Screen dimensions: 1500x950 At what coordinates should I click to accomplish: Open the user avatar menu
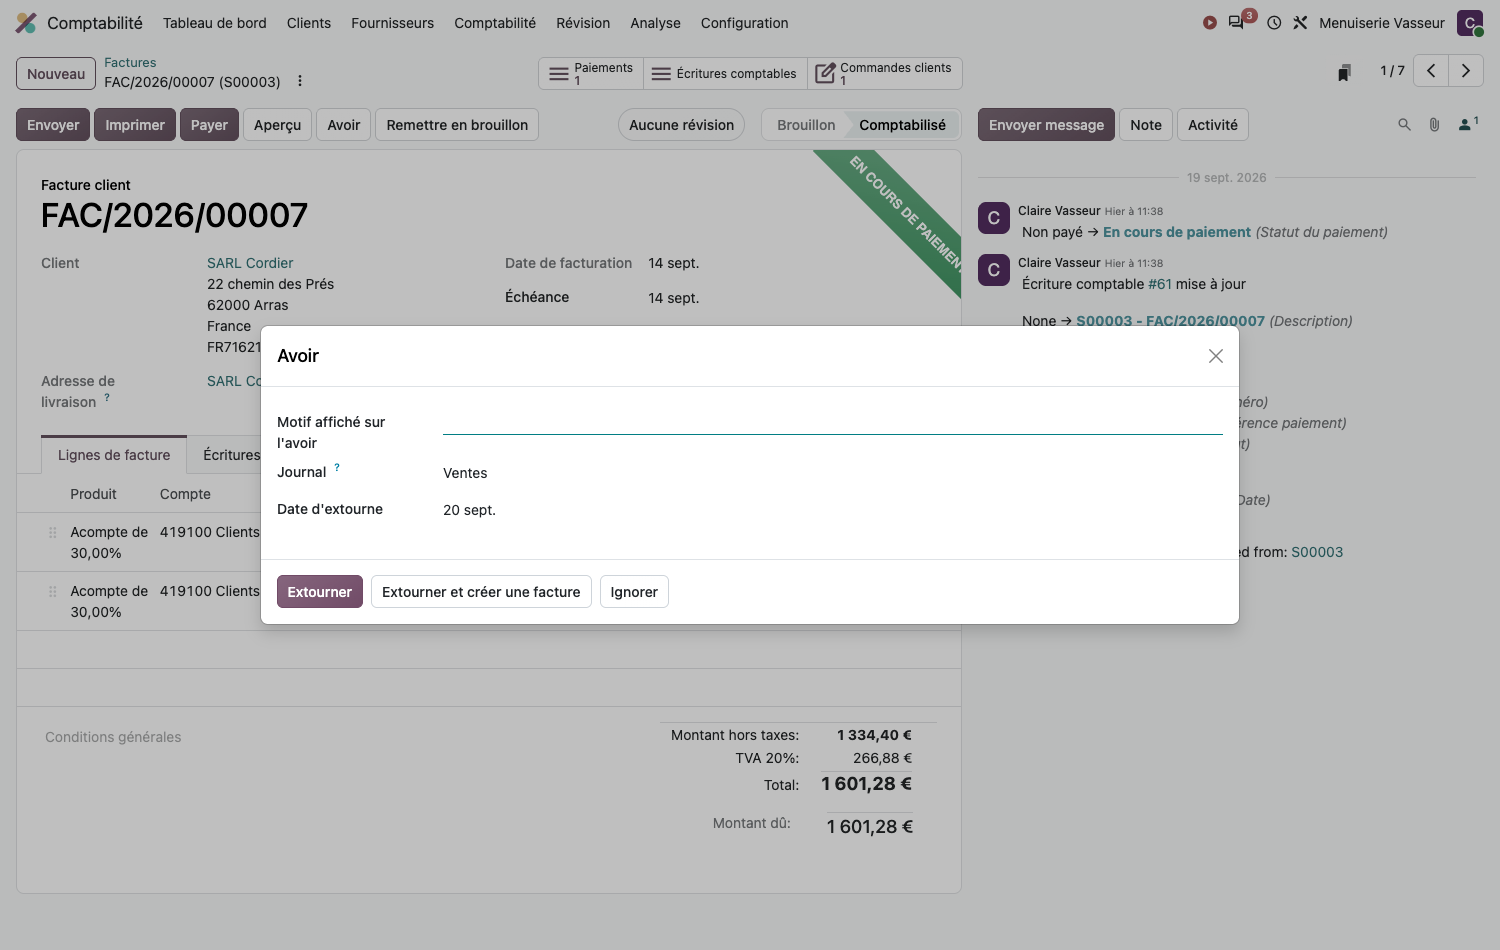coord(1470,23)
